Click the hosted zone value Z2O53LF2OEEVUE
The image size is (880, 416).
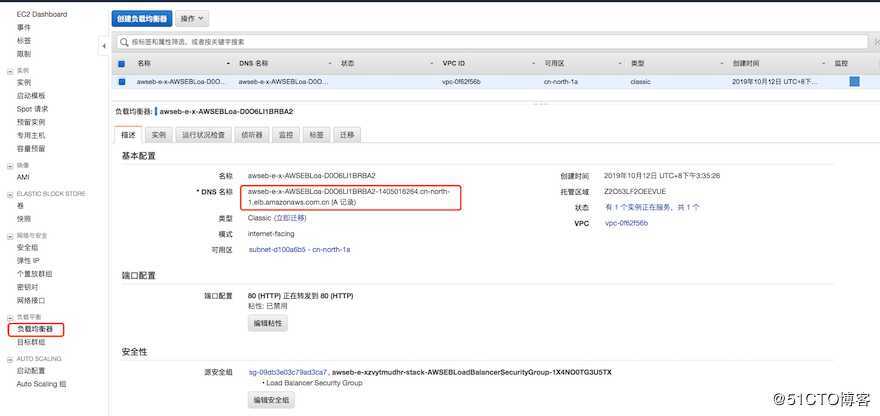tap(635, 191)
